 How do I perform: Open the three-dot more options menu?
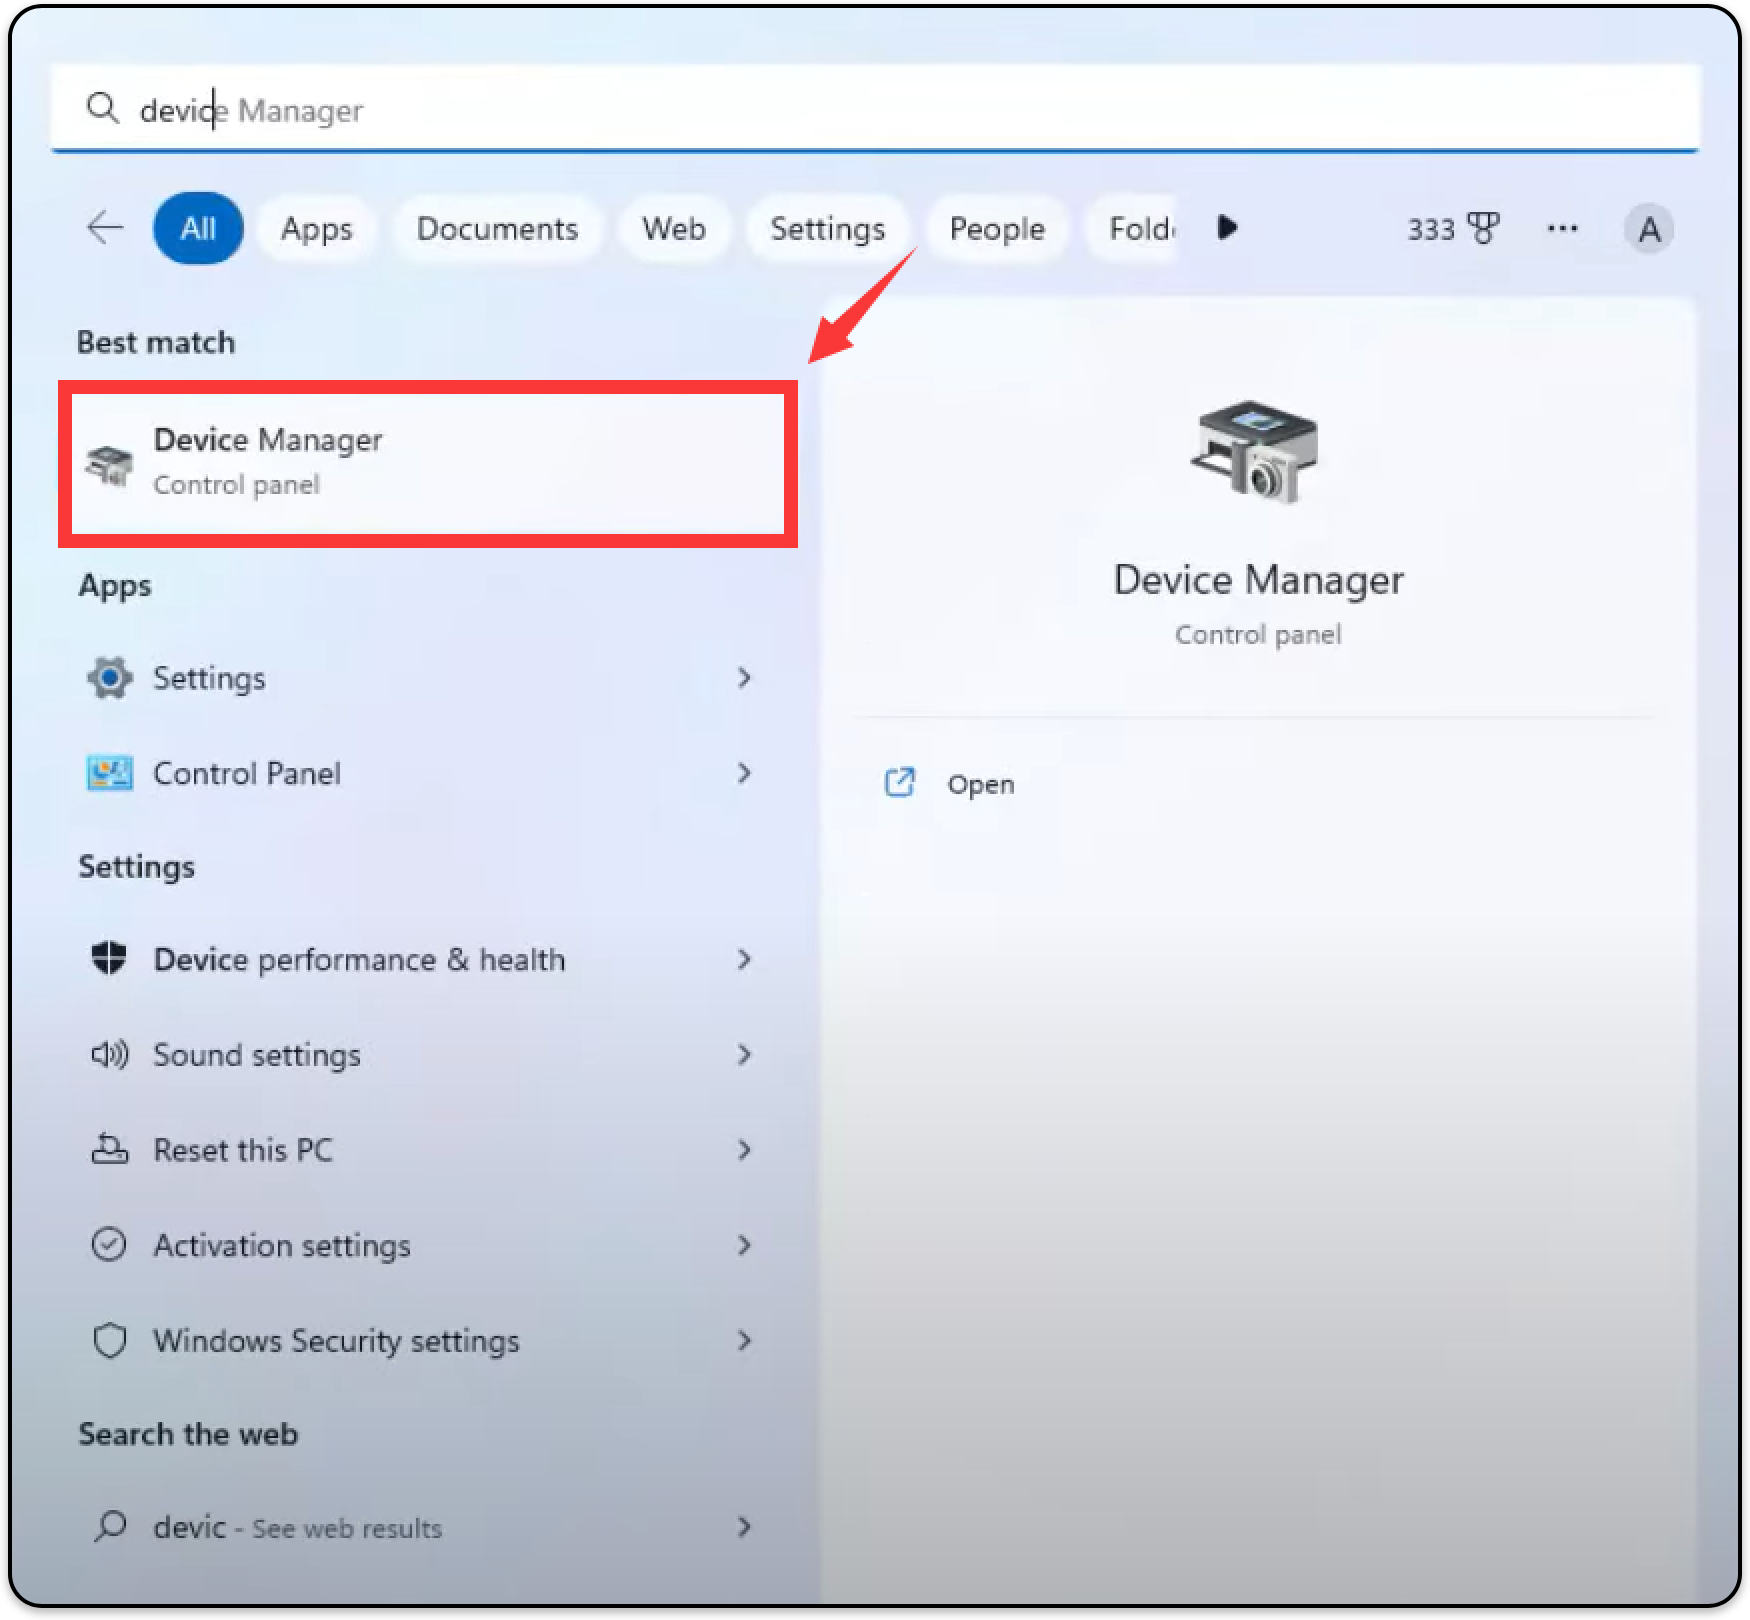pos(1562,229)
